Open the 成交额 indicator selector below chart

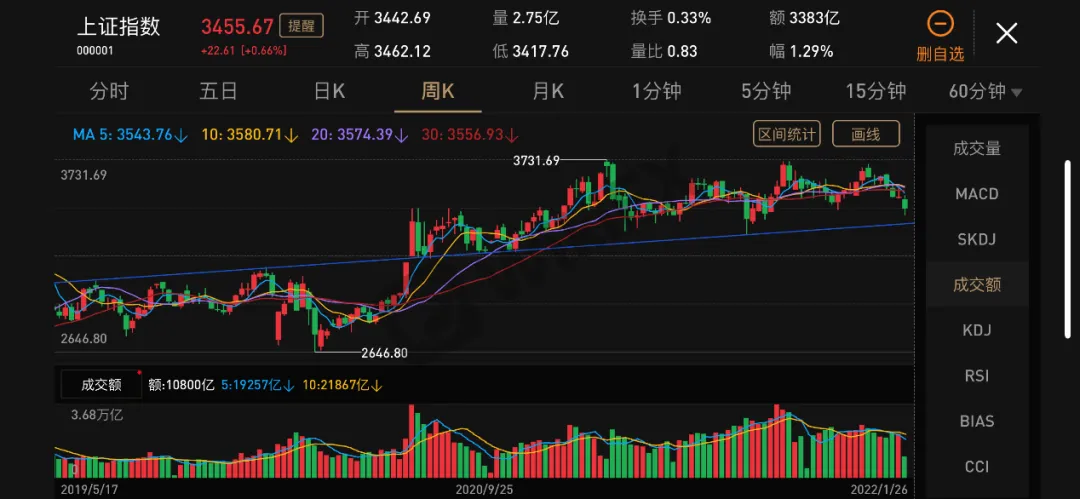pos(101,384)
